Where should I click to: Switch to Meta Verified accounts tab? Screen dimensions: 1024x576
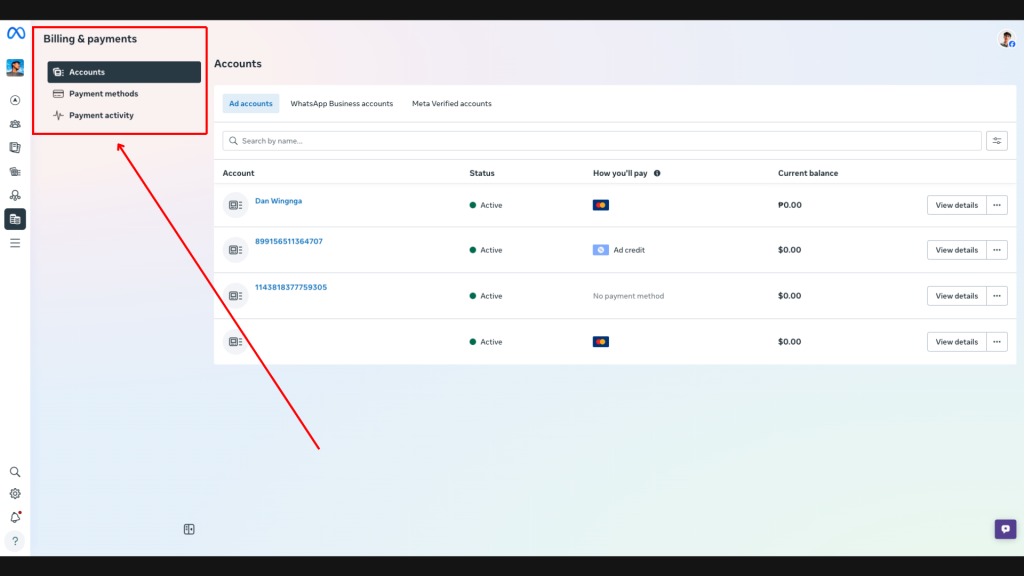(x=452, y=103)
